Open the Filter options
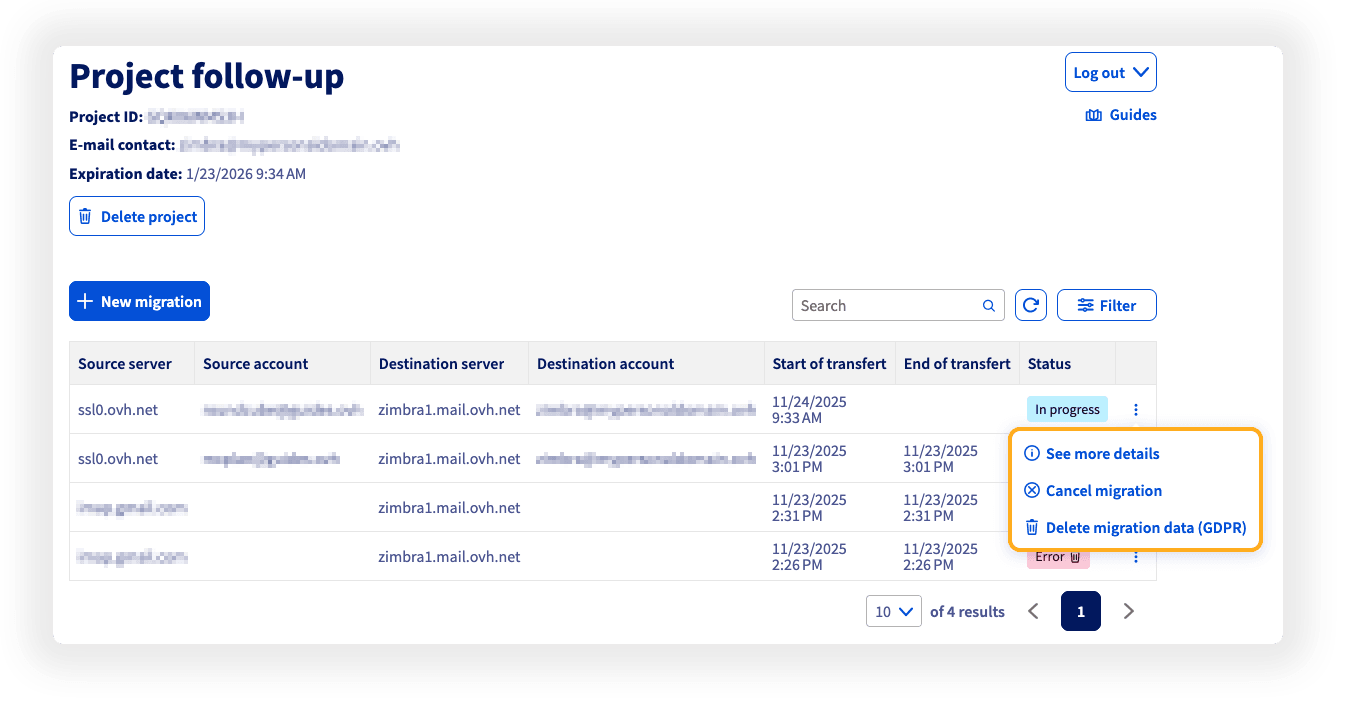1367x716 pixels. [1107, 306]
